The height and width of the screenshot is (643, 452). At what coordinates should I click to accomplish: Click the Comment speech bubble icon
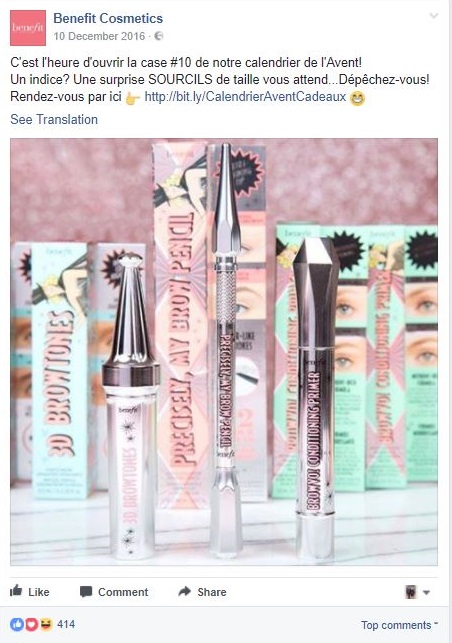pyautogui.click(x=86, y=591)
